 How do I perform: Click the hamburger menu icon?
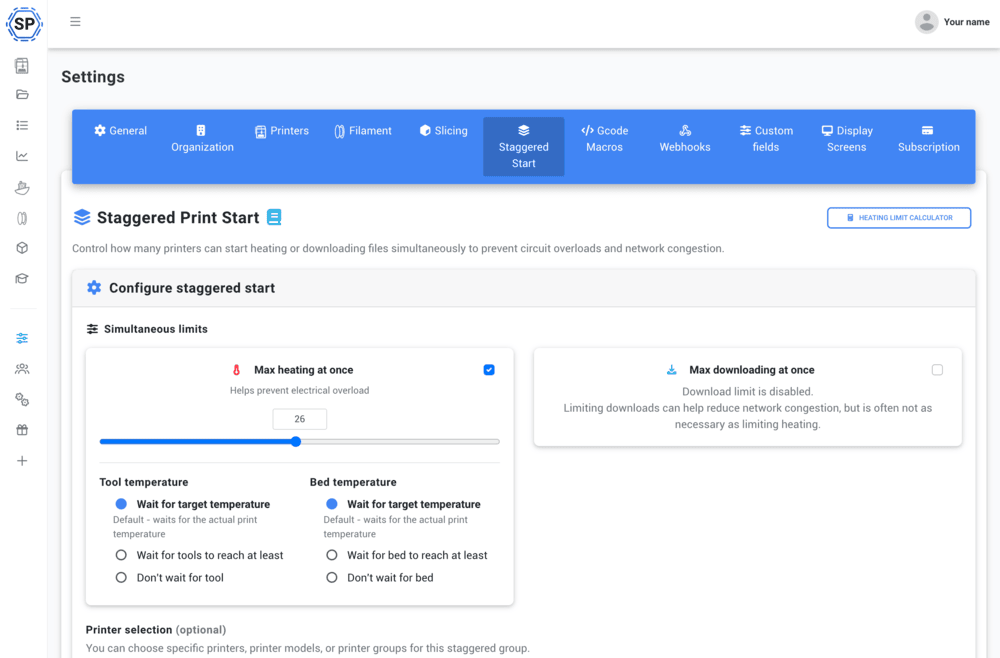coord(75,22)
